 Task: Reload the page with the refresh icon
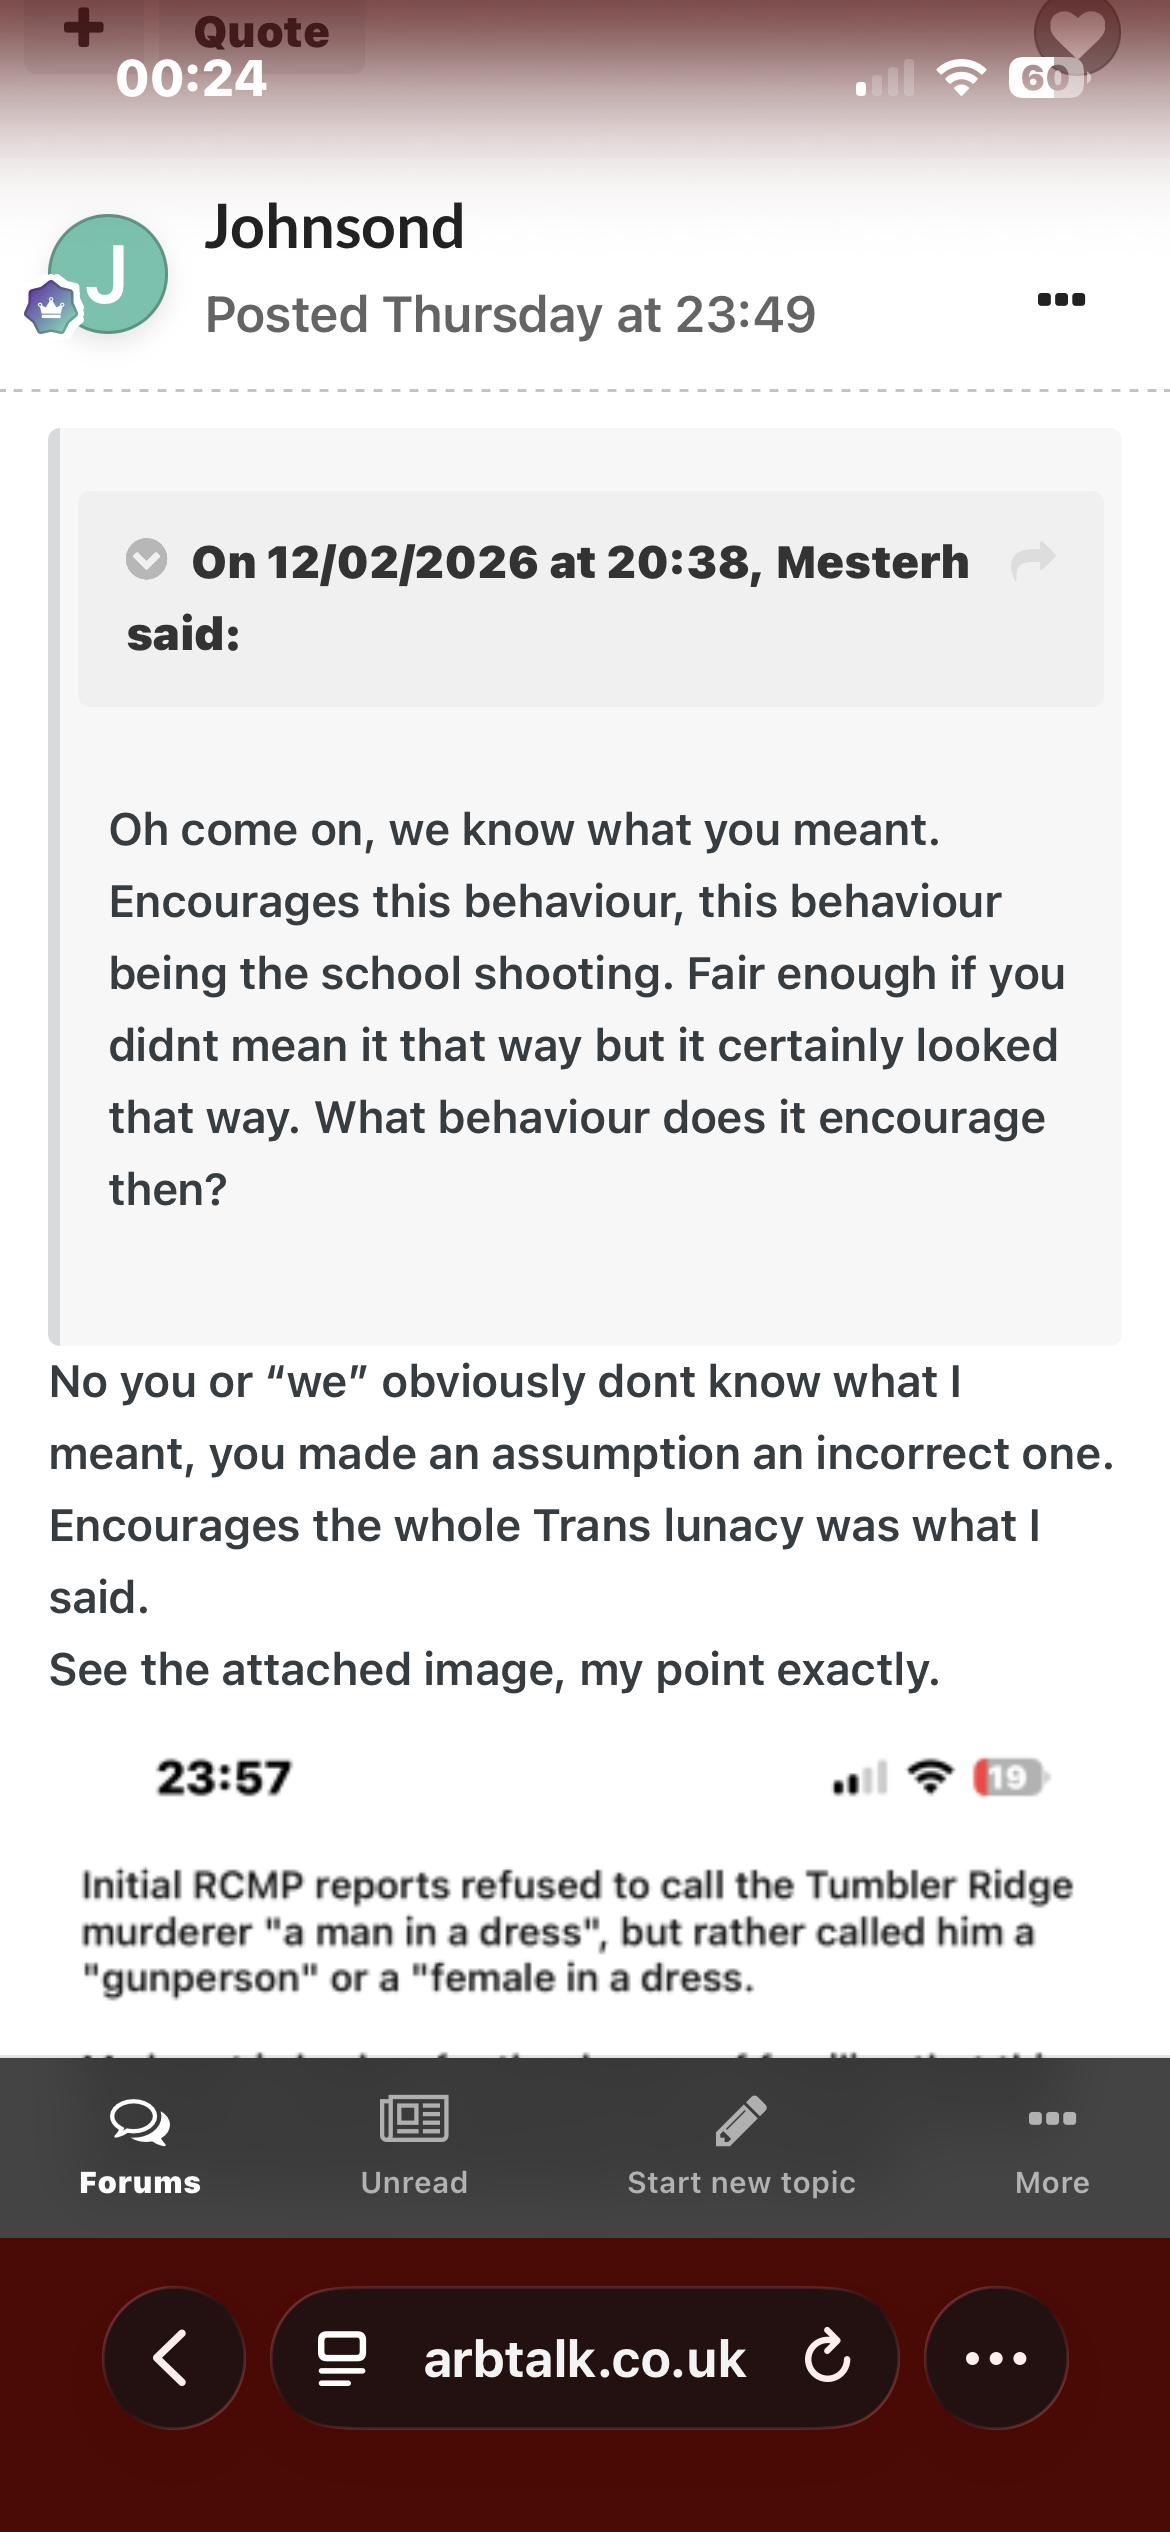click(827, 2358)
